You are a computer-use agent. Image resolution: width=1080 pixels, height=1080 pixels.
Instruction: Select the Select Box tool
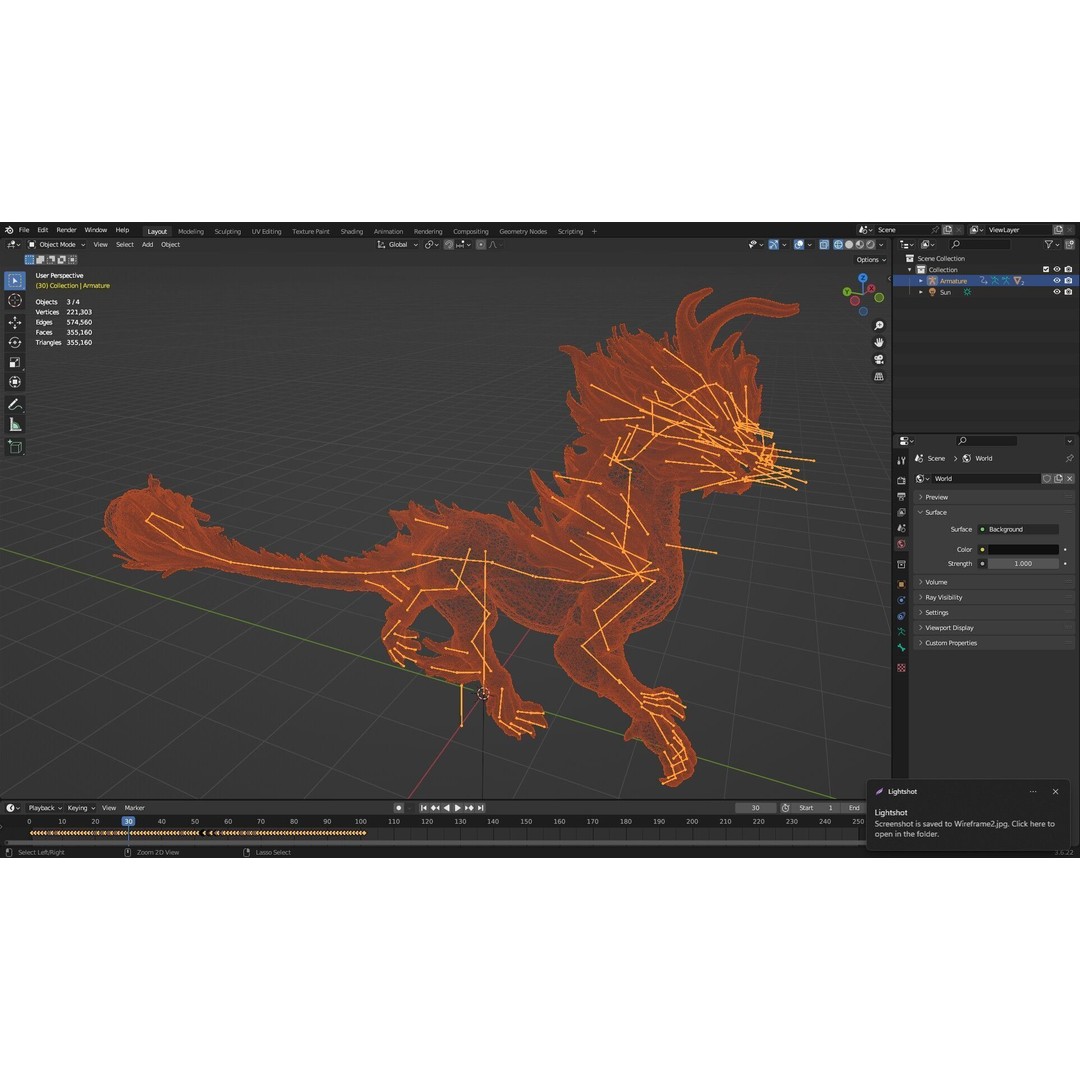coord(14,280)
